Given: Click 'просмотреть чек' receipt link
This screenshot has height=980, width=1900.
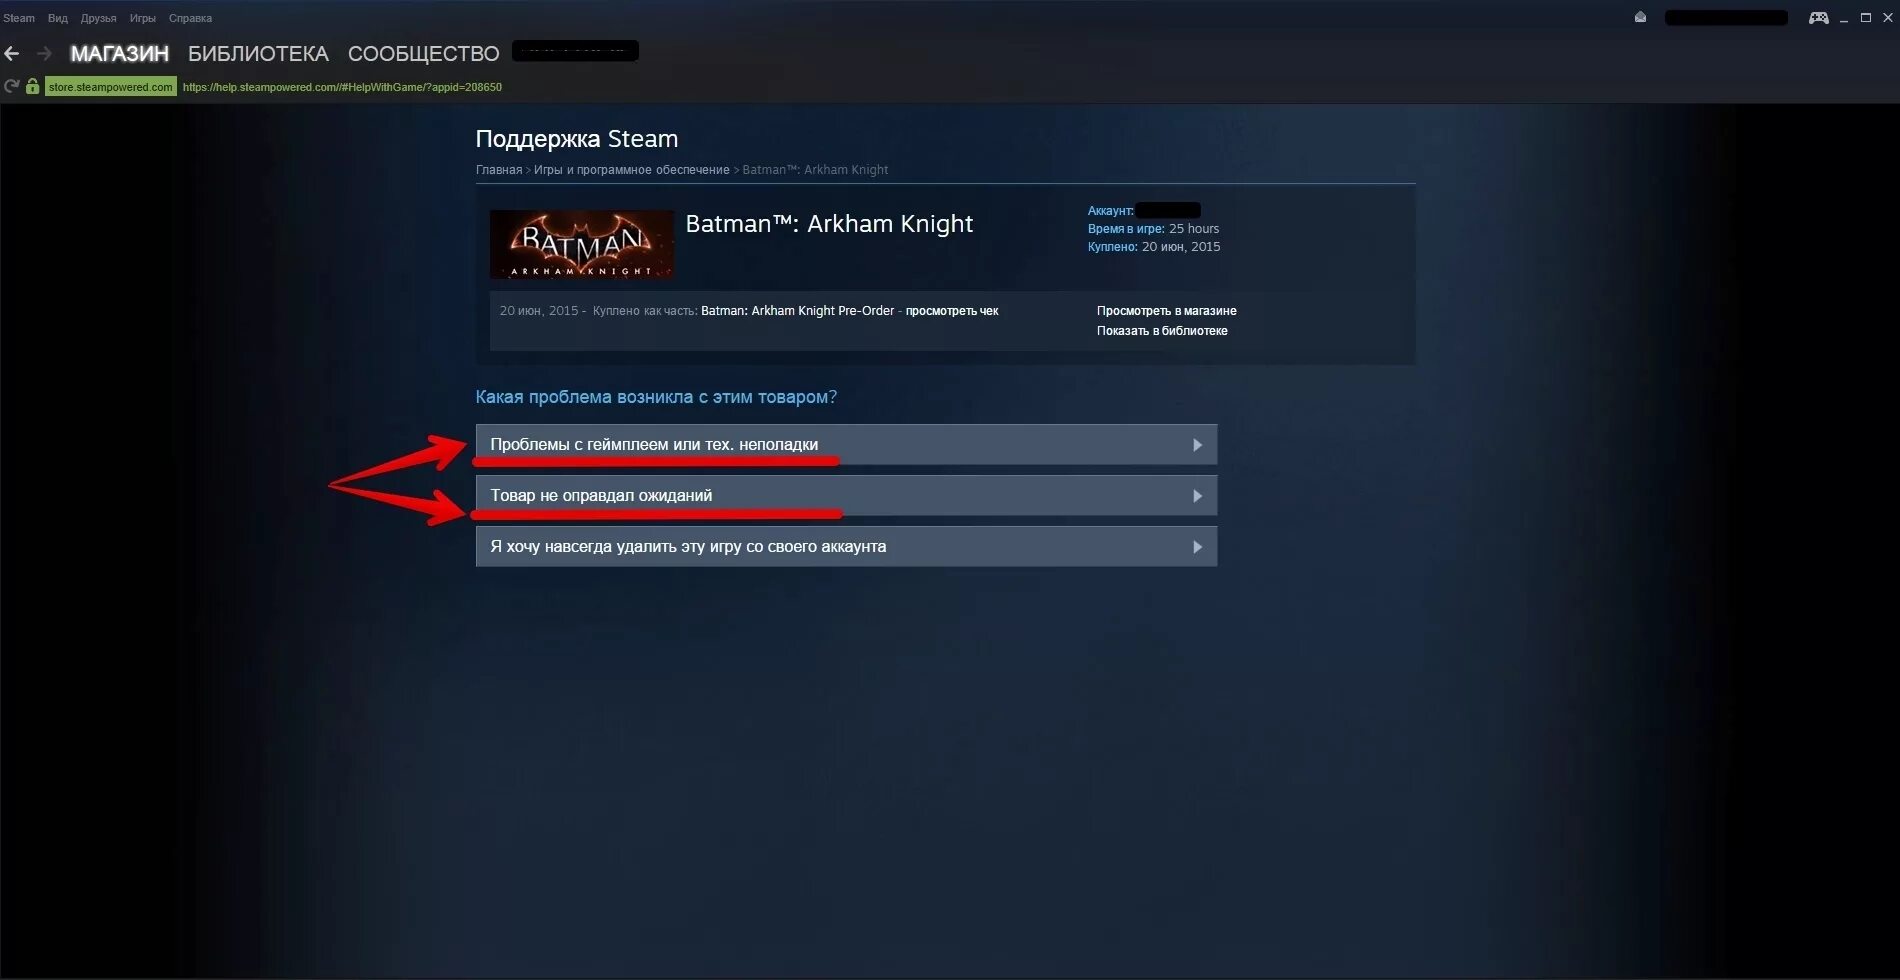Looking at the screenshot, I should point(952,311).
